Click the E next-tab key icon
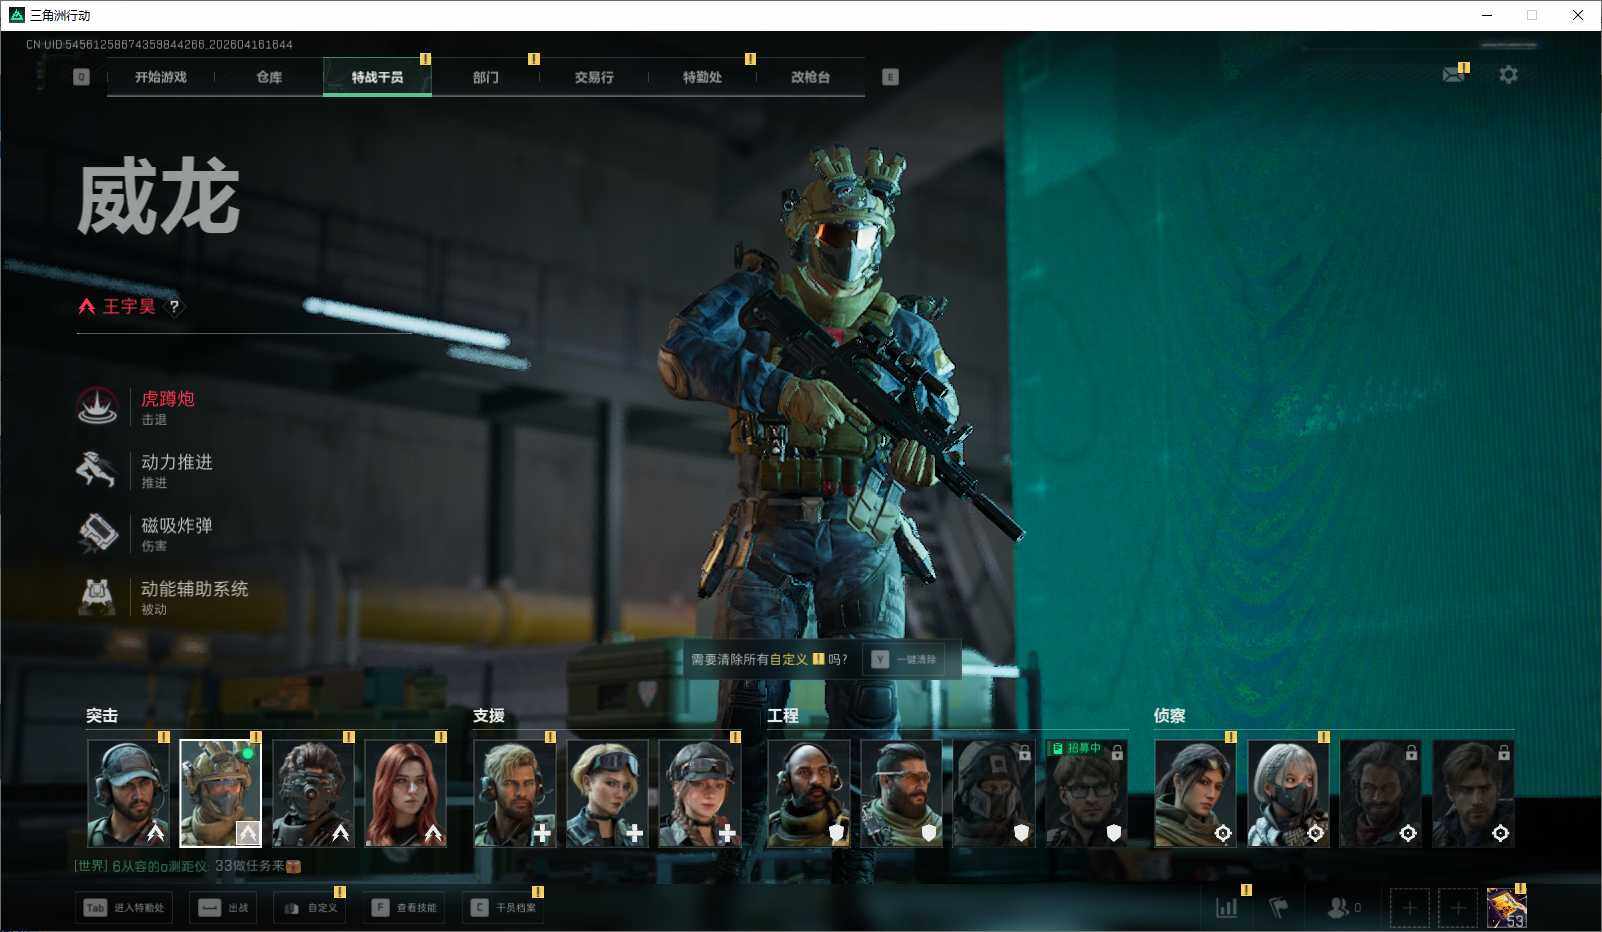The height and width of the screenshot is (932, 1602). (x=890, y=77)
